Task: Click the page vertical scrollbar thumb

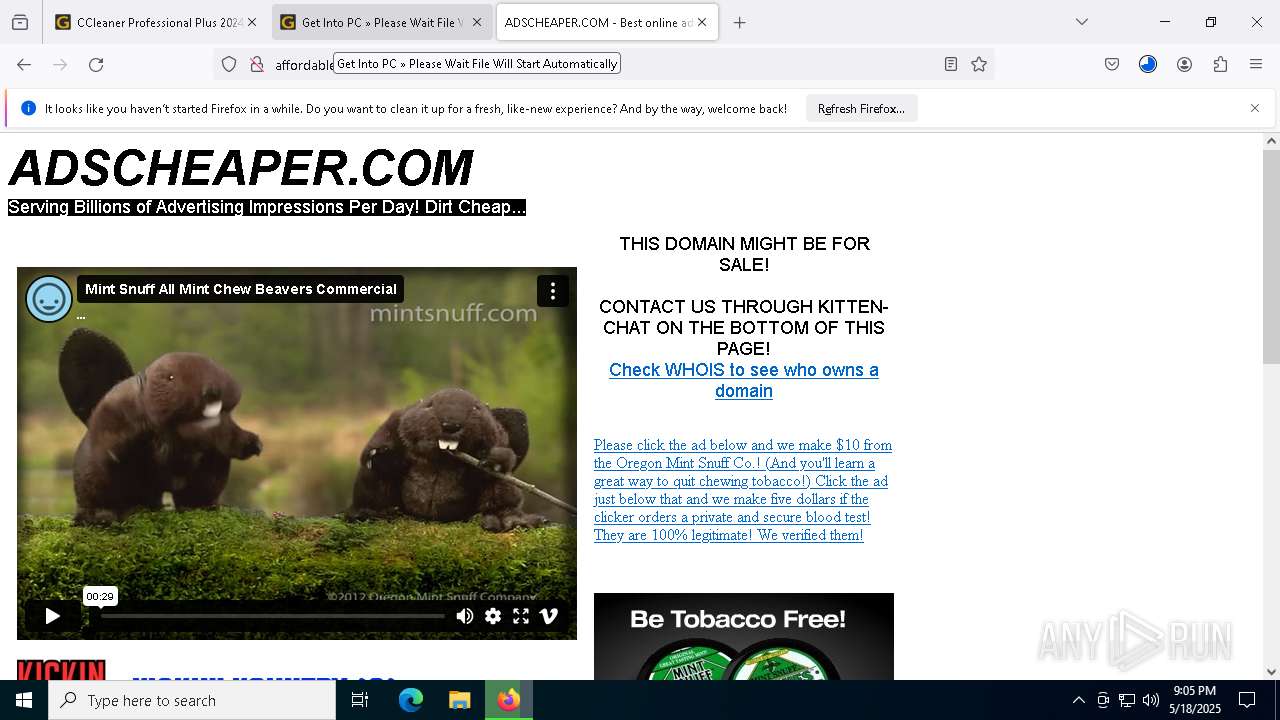Action: tap(1271, 257)
